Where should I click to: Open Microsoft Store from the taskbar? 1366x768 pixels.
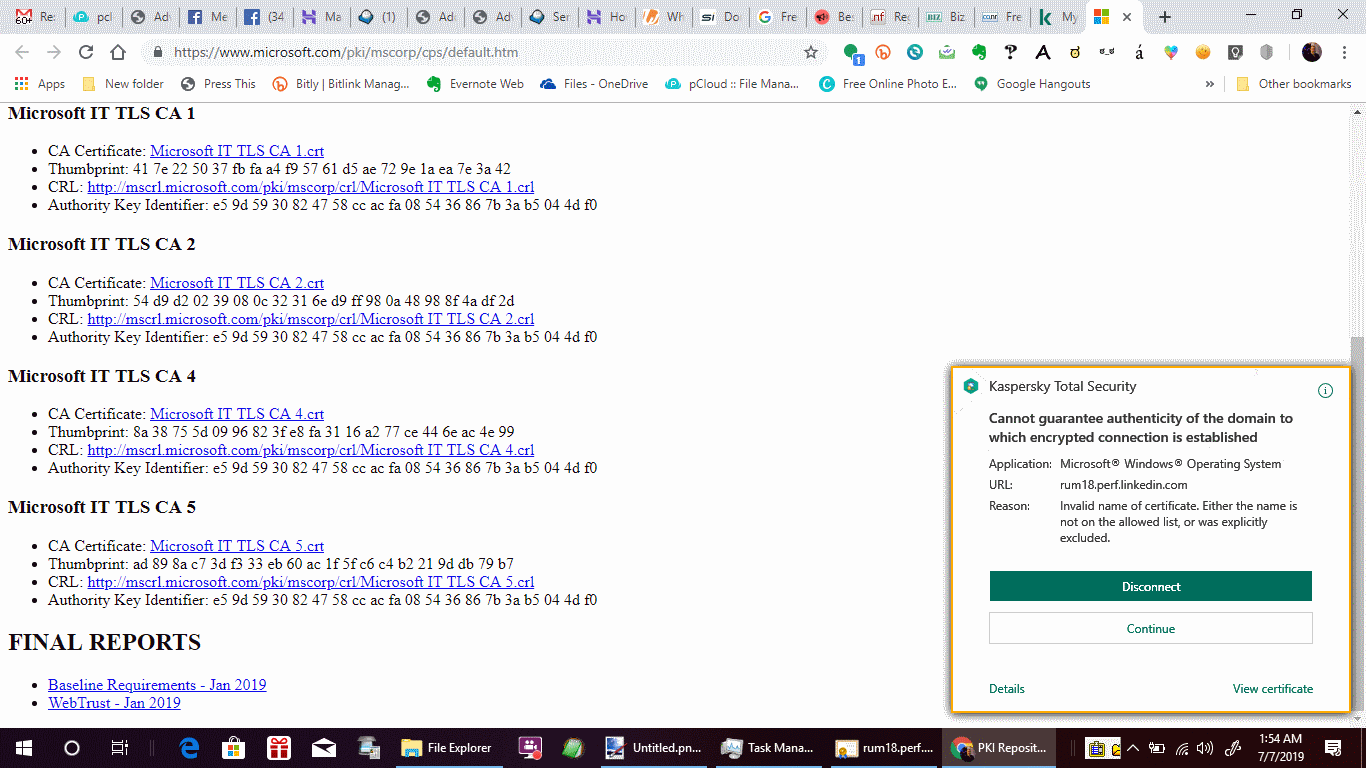coord(234,748)
